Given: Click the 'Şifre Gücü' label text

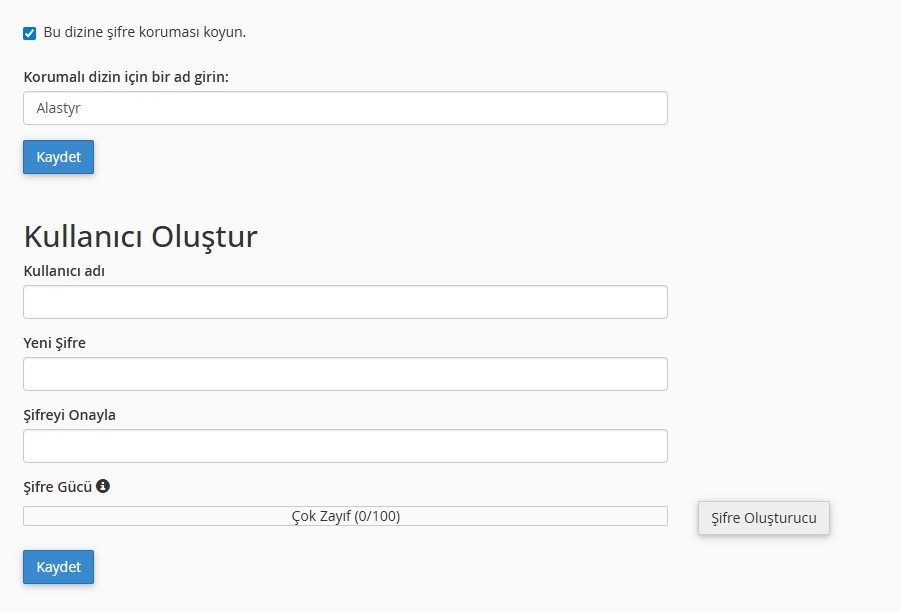Looking at the screenshot, I should (57, 487).
